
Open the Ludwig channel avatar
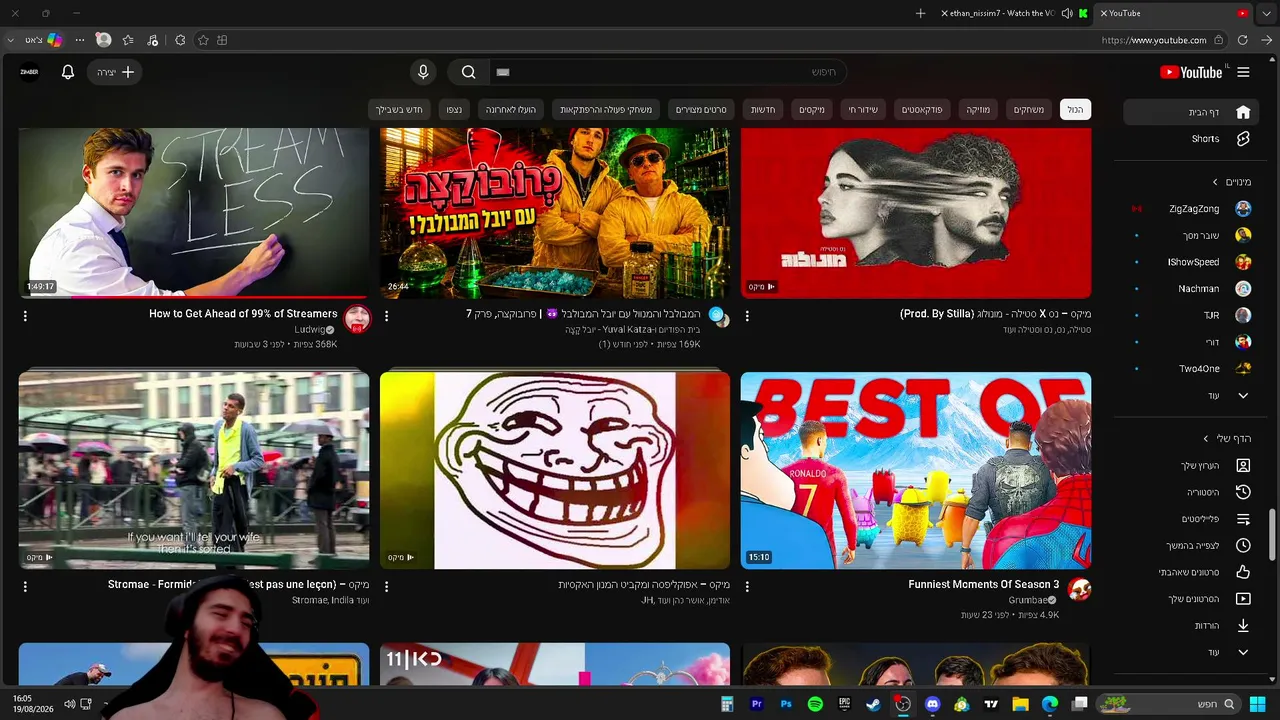click(x=357, y=319)
